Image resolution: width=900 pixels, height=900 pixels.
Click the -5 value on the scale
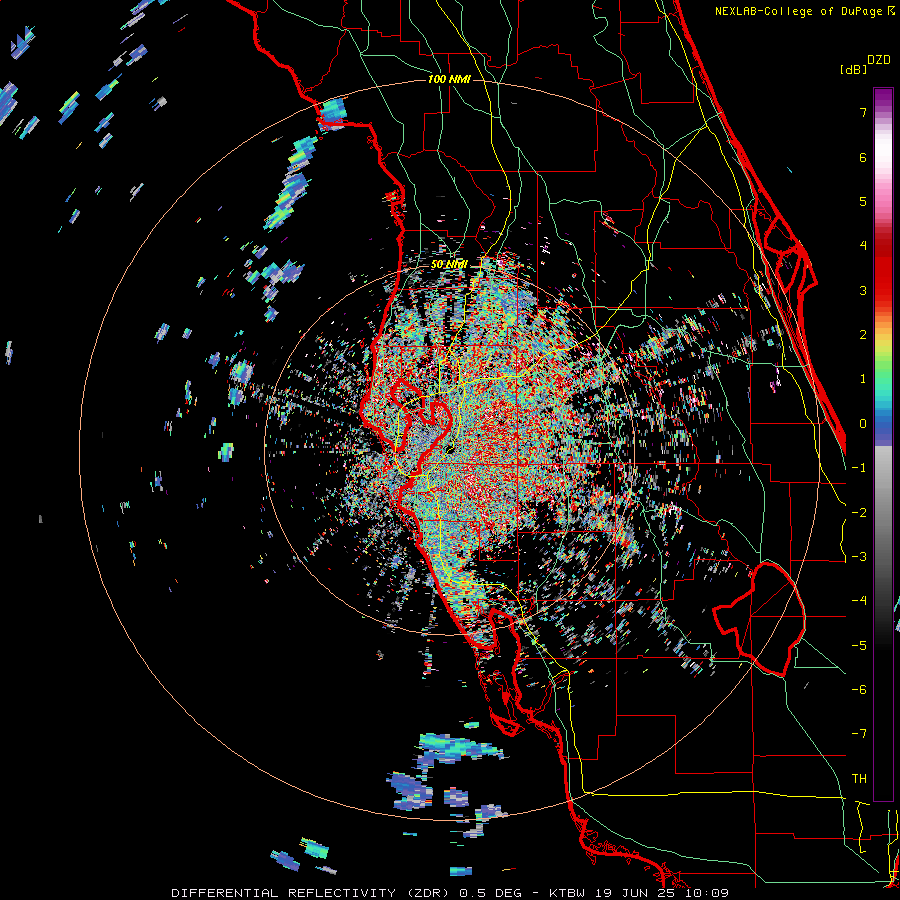(859, 645)
